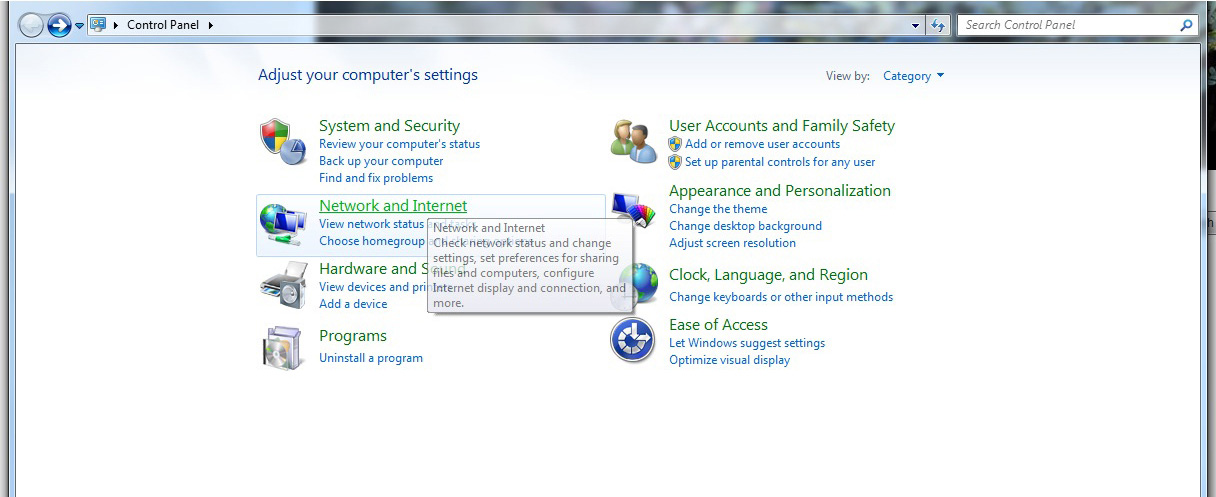Click the Control Panel icon in the address bar
Viewport: 1216px width, 497px height.
pyautogui.click(x=98, y=24)
